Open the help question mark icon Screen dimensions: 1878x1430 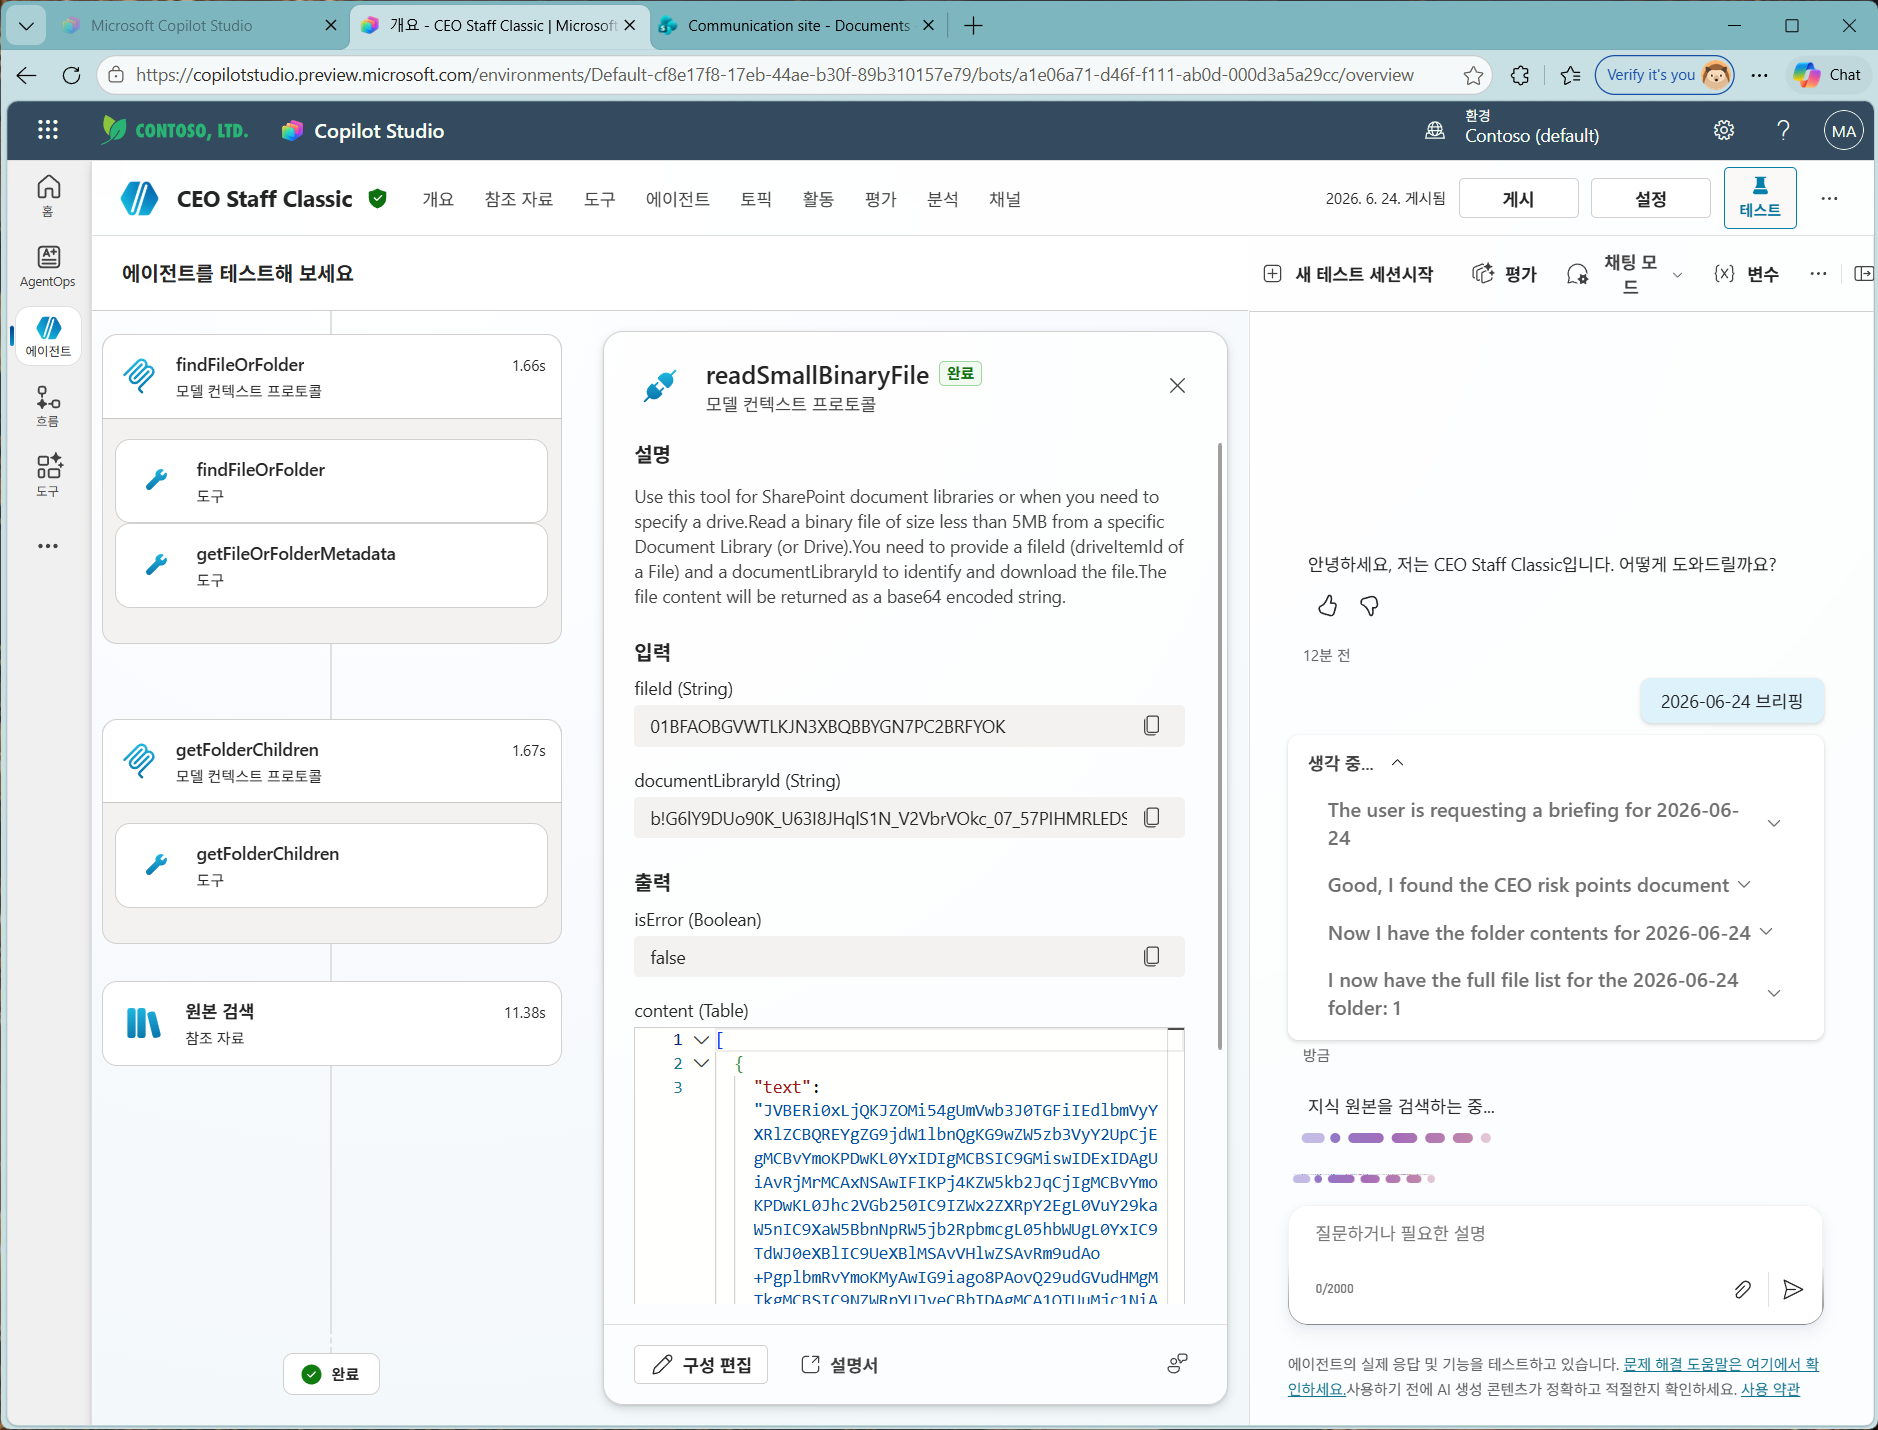tap(1783, 130)
